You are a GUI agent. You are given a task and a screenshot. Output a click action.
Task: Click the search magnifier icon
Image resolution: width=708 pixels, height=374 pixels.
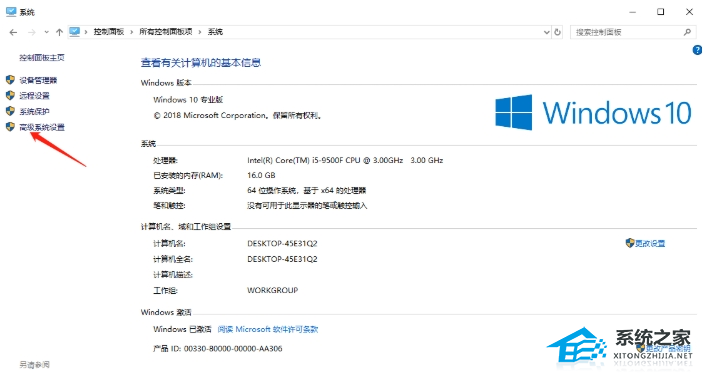687,32
